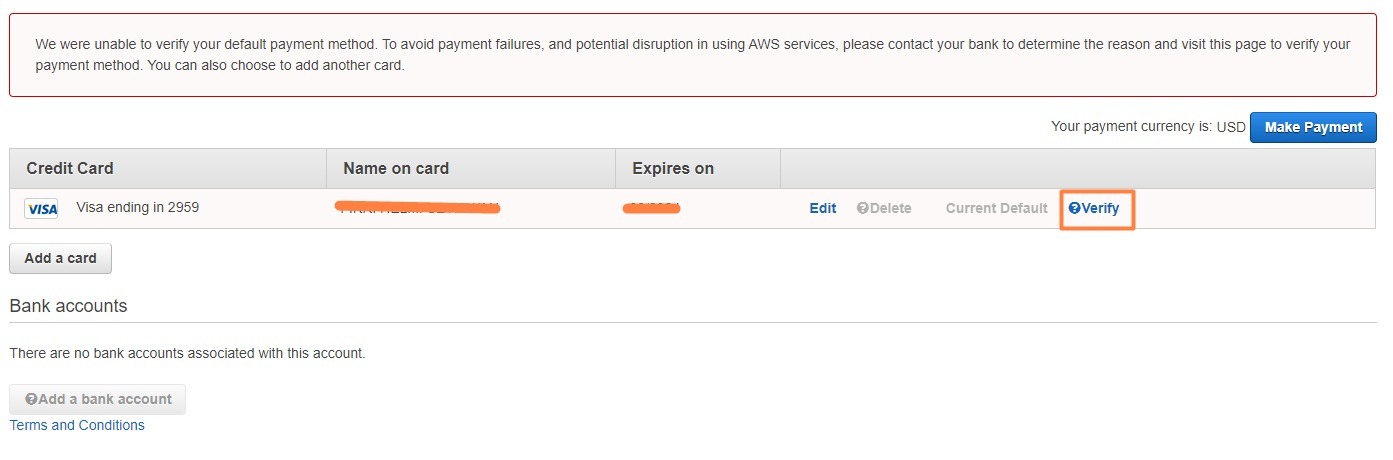Click the greyed-out Delete text
Screen dimensions: 1393x460
tap(890, 208)
